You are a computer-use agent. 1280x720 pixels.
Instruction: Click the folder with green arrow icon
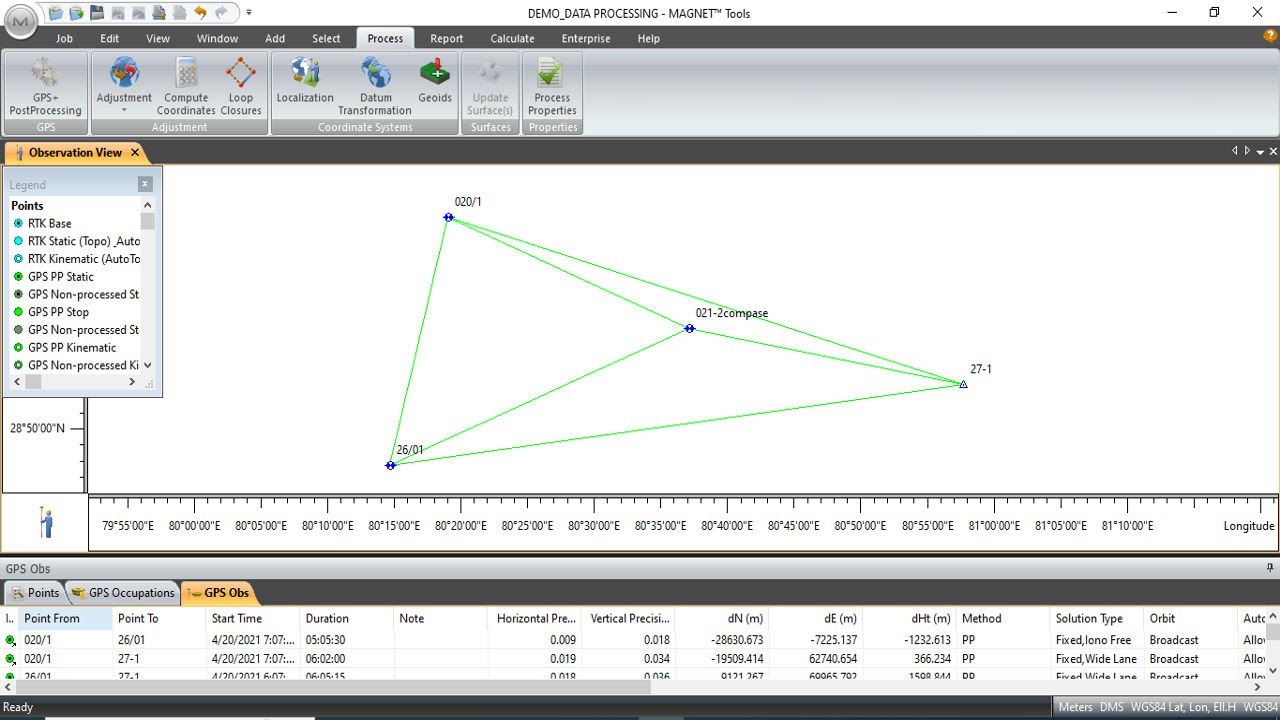[75, 13]
